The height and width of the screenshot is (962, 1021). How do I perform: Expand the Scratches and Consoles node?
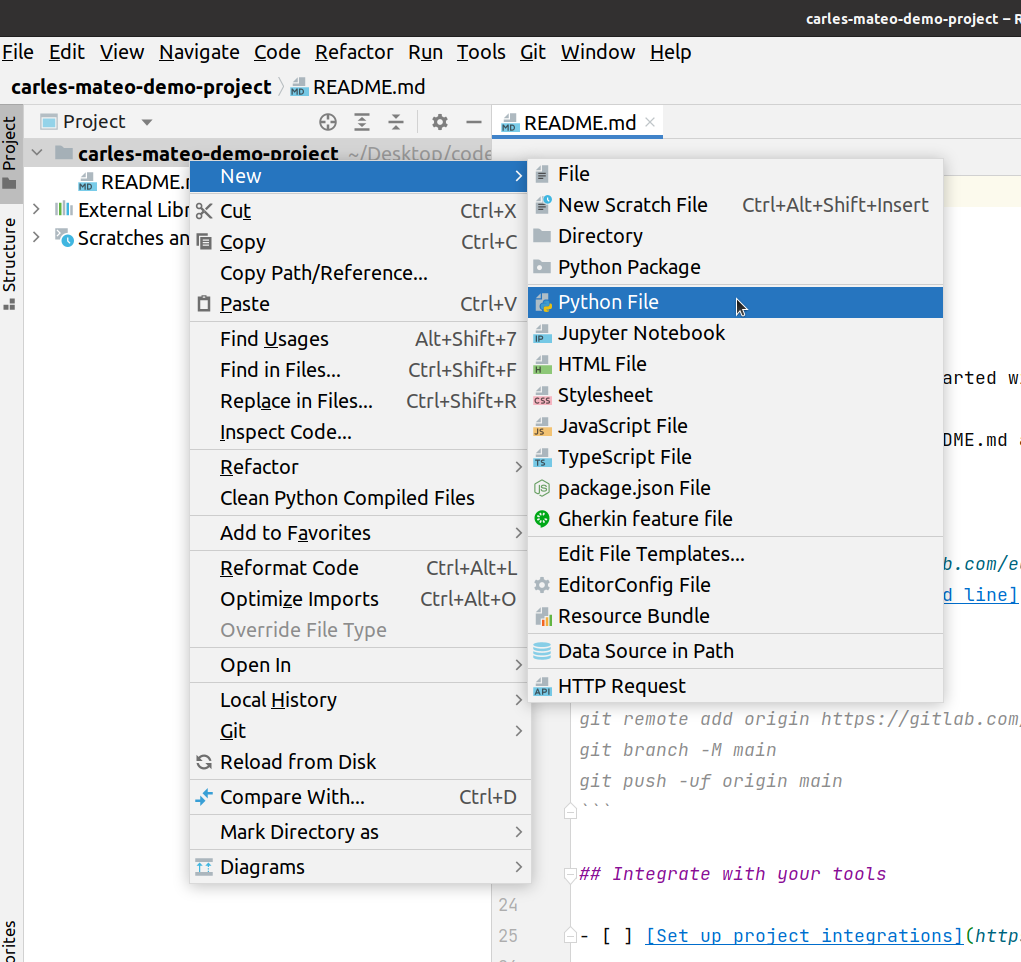click(x=37, y=237)
